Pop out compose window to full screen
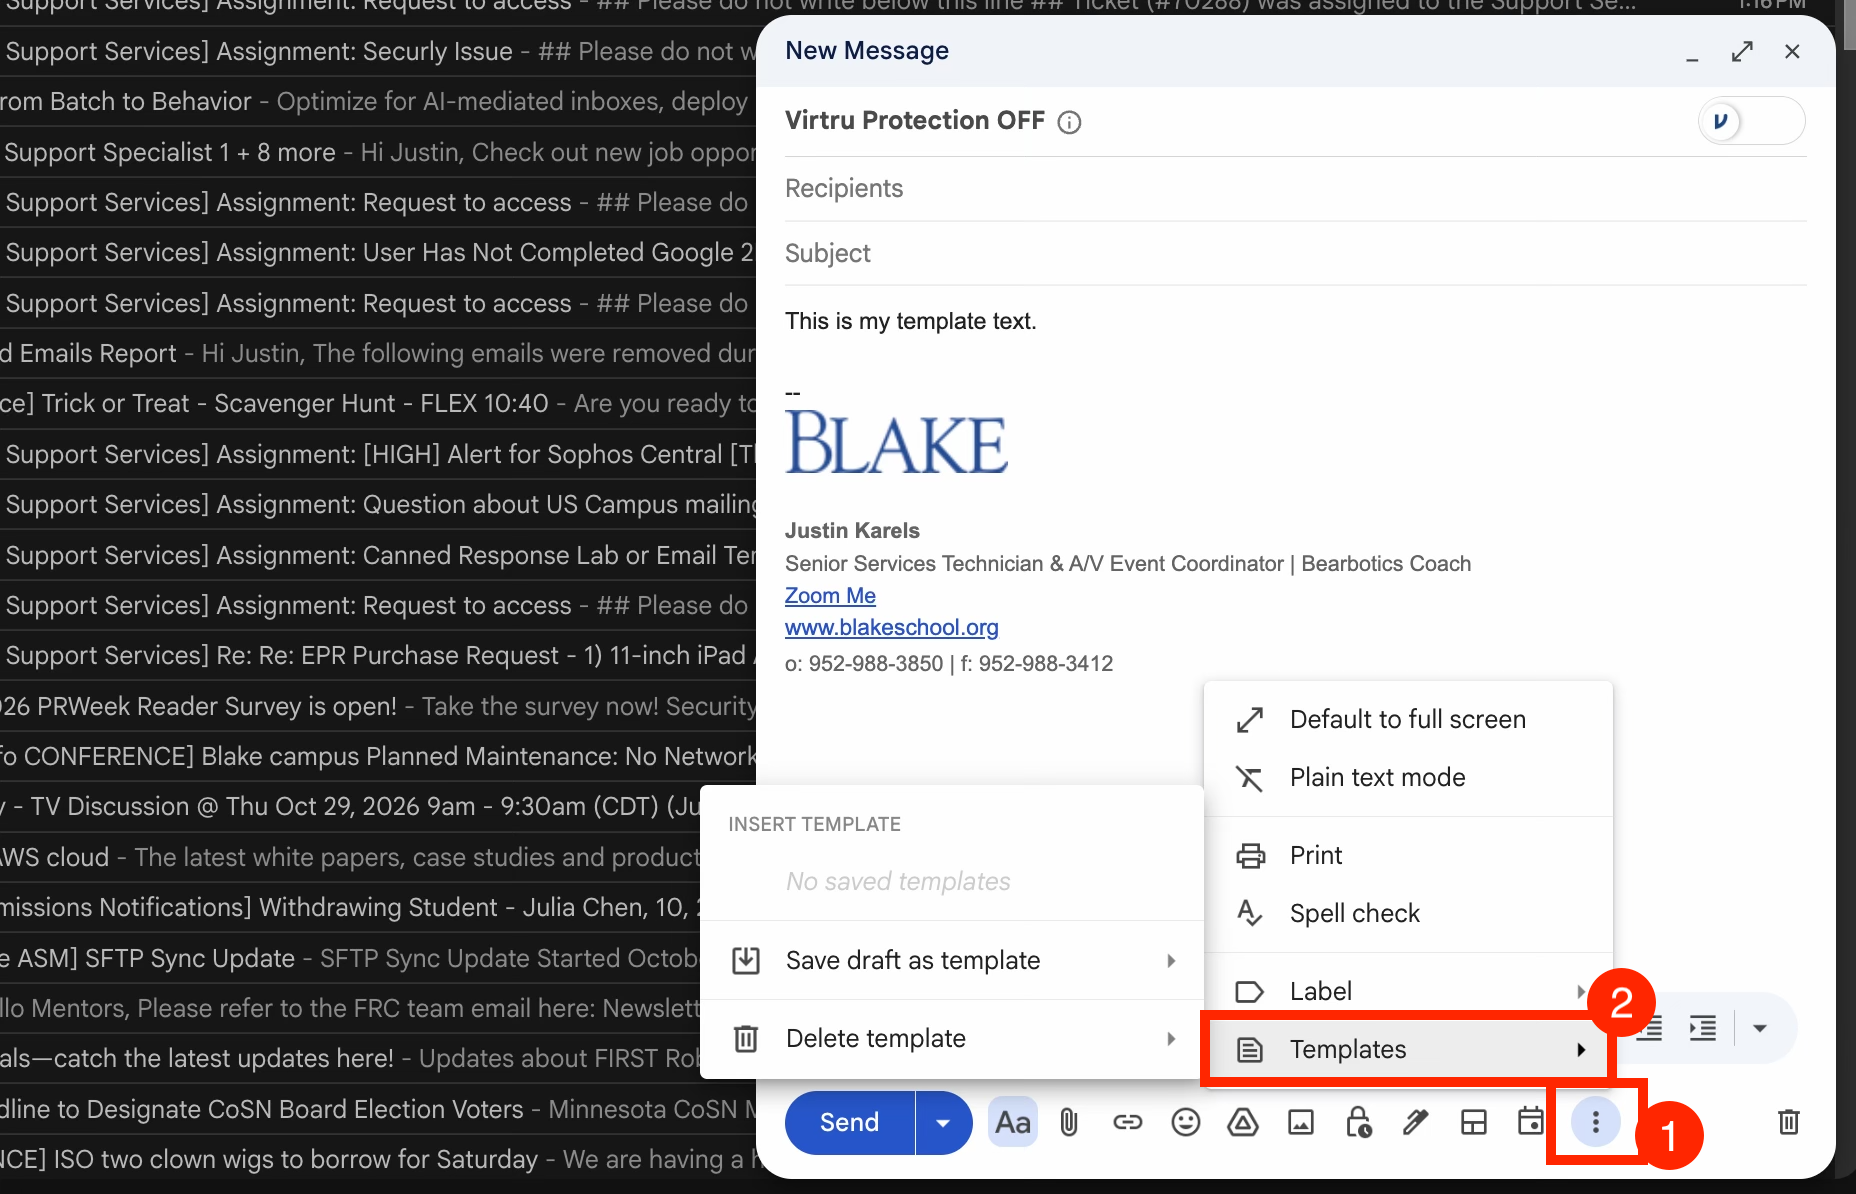Viewport: 1856px width, 1194px height. (1742, 51)
